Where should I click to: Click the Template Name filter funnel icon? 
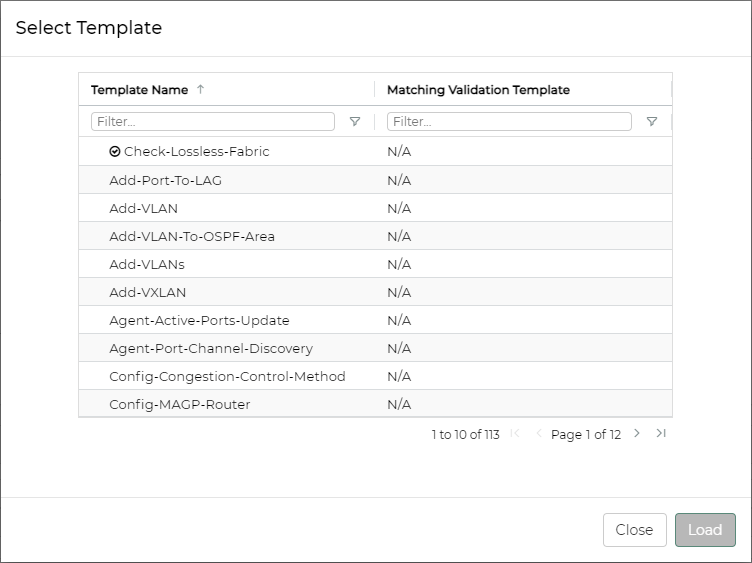355,122
